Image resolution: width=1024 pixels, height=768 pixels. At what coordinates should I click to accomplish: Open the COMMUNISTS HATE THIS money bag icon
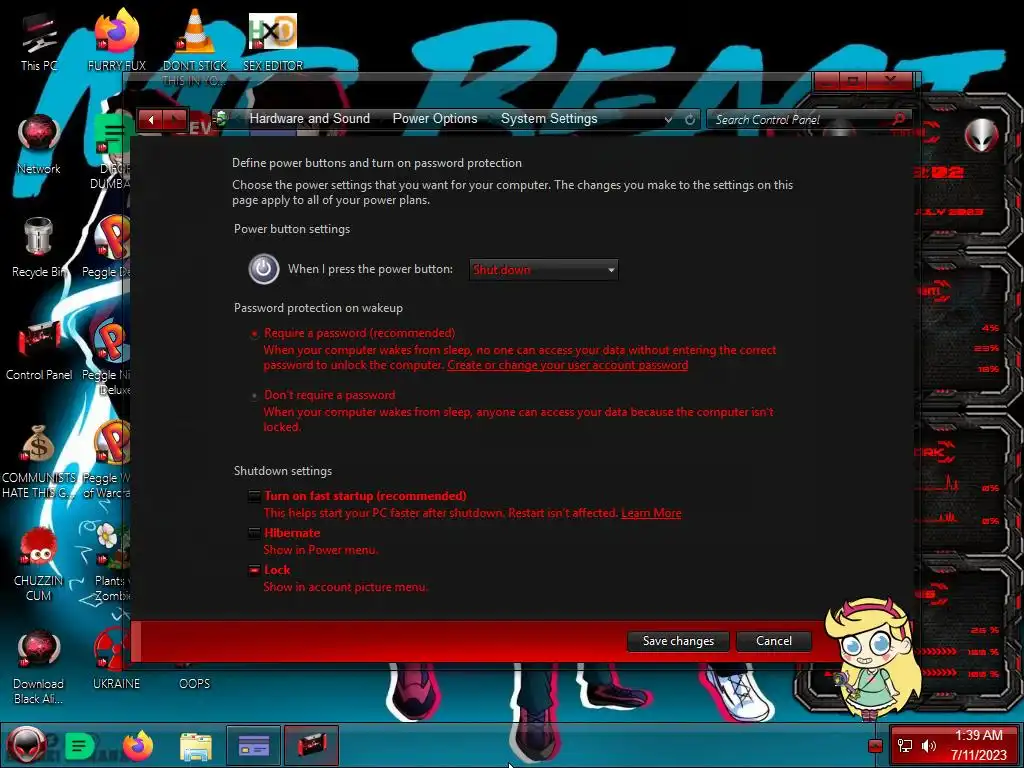39,460
